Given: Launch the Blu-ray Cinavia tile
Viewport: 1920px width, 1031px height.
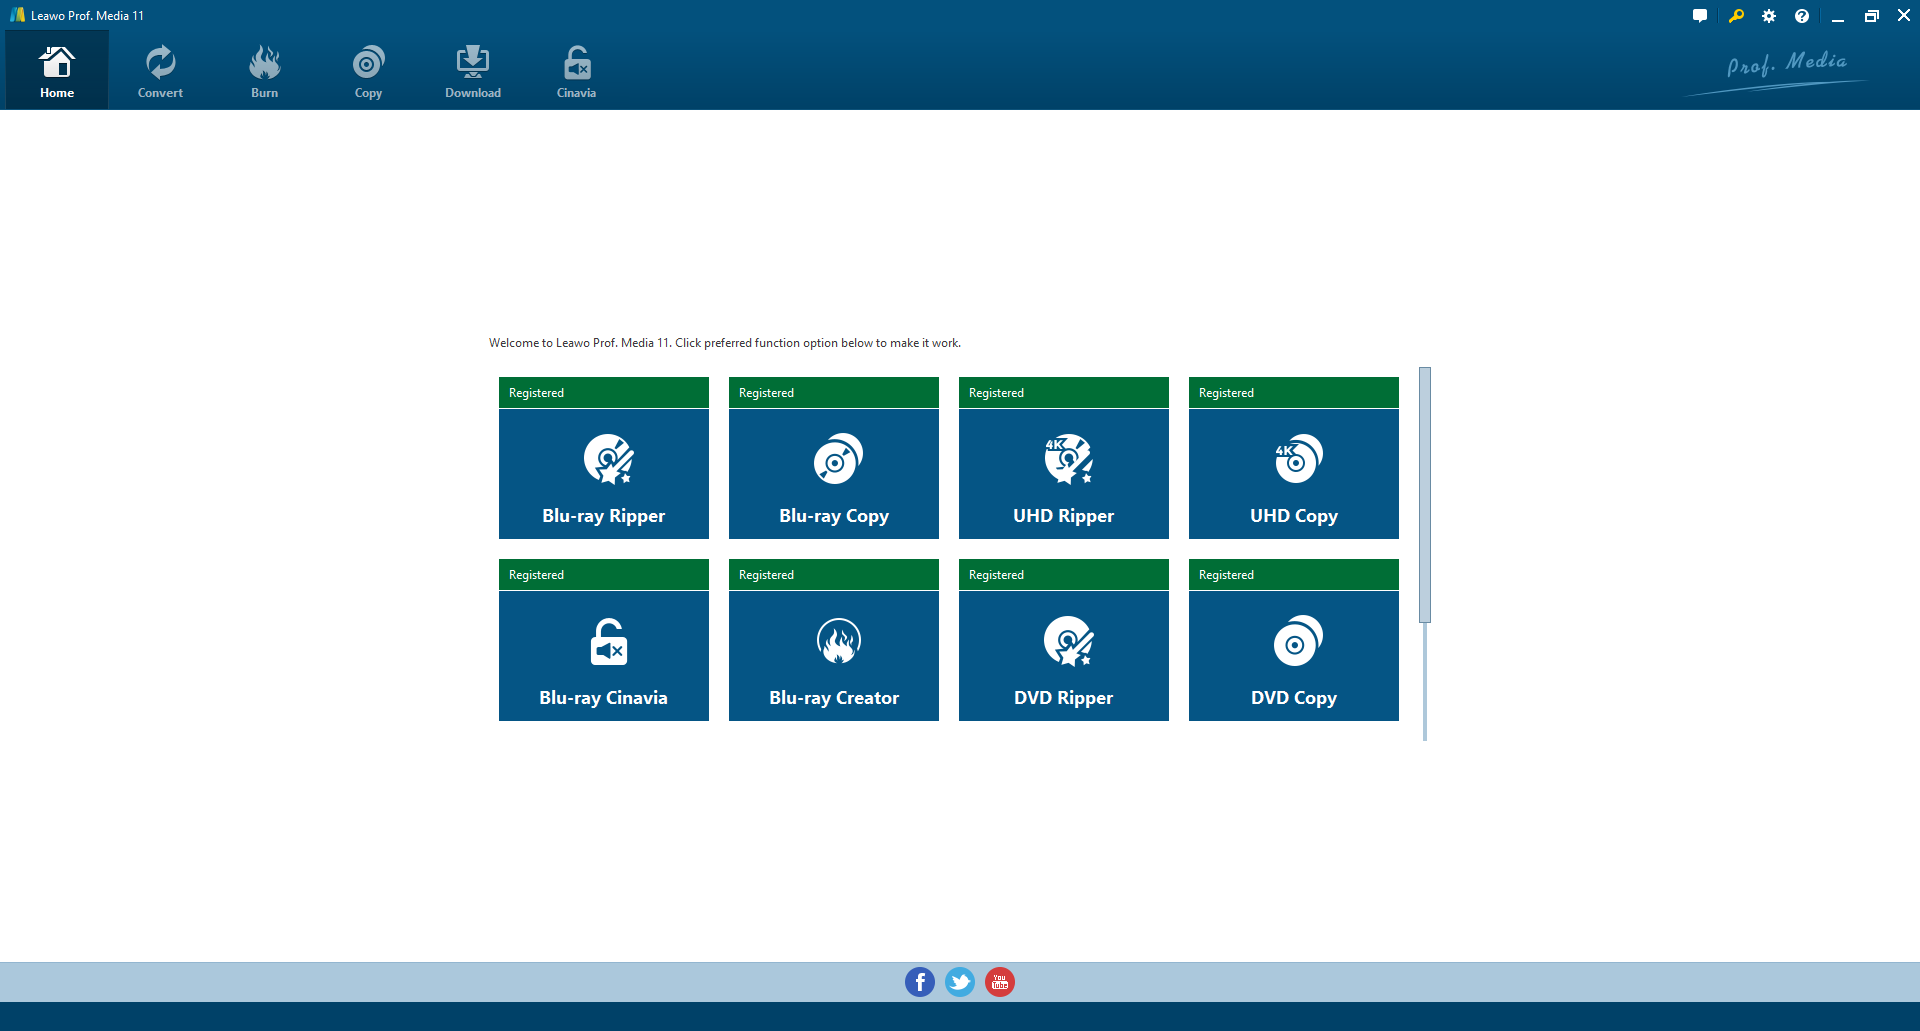Looking at the screenshot, I should pos(604,656).
